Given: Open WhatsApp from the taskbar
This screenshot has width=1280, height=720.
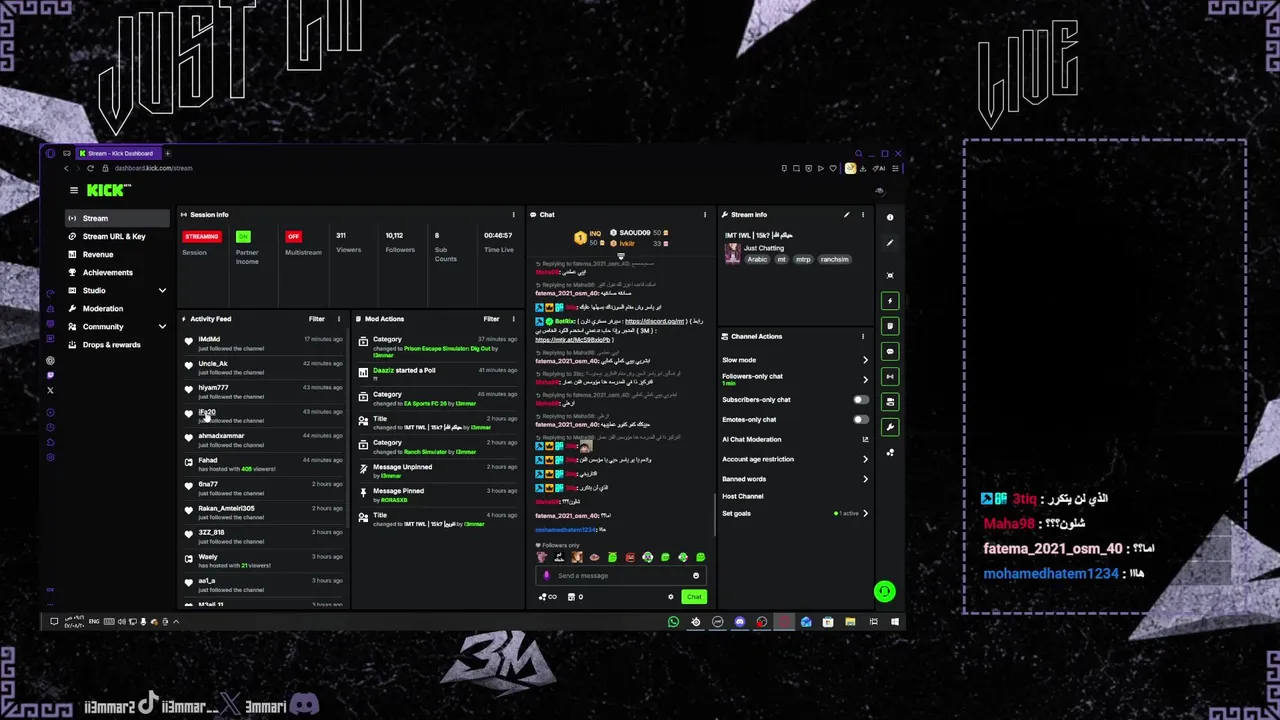Looking at the screenshot, I should coord(673,622).
